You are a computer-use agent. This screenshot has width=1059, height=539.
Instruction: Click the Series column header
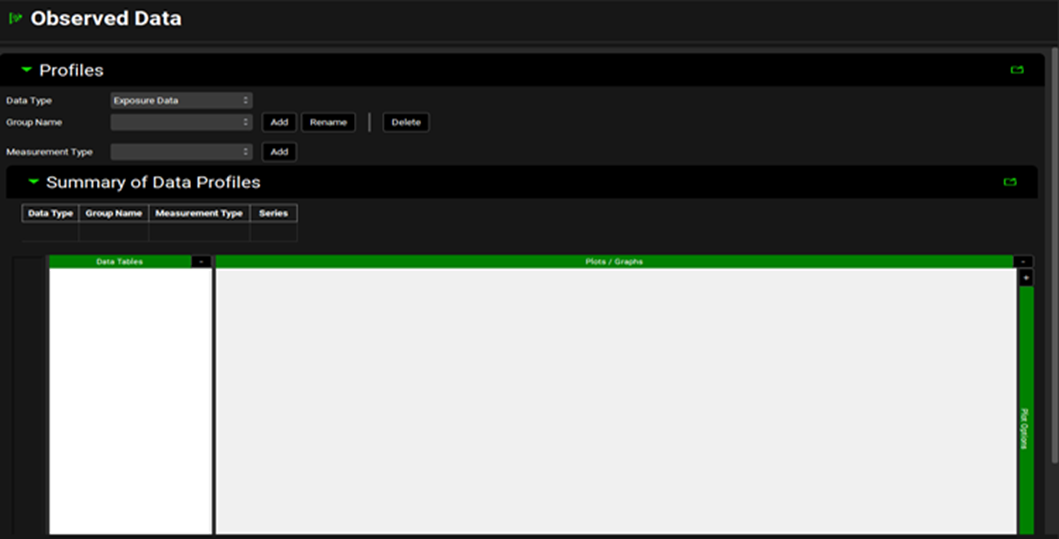[273, 213]
